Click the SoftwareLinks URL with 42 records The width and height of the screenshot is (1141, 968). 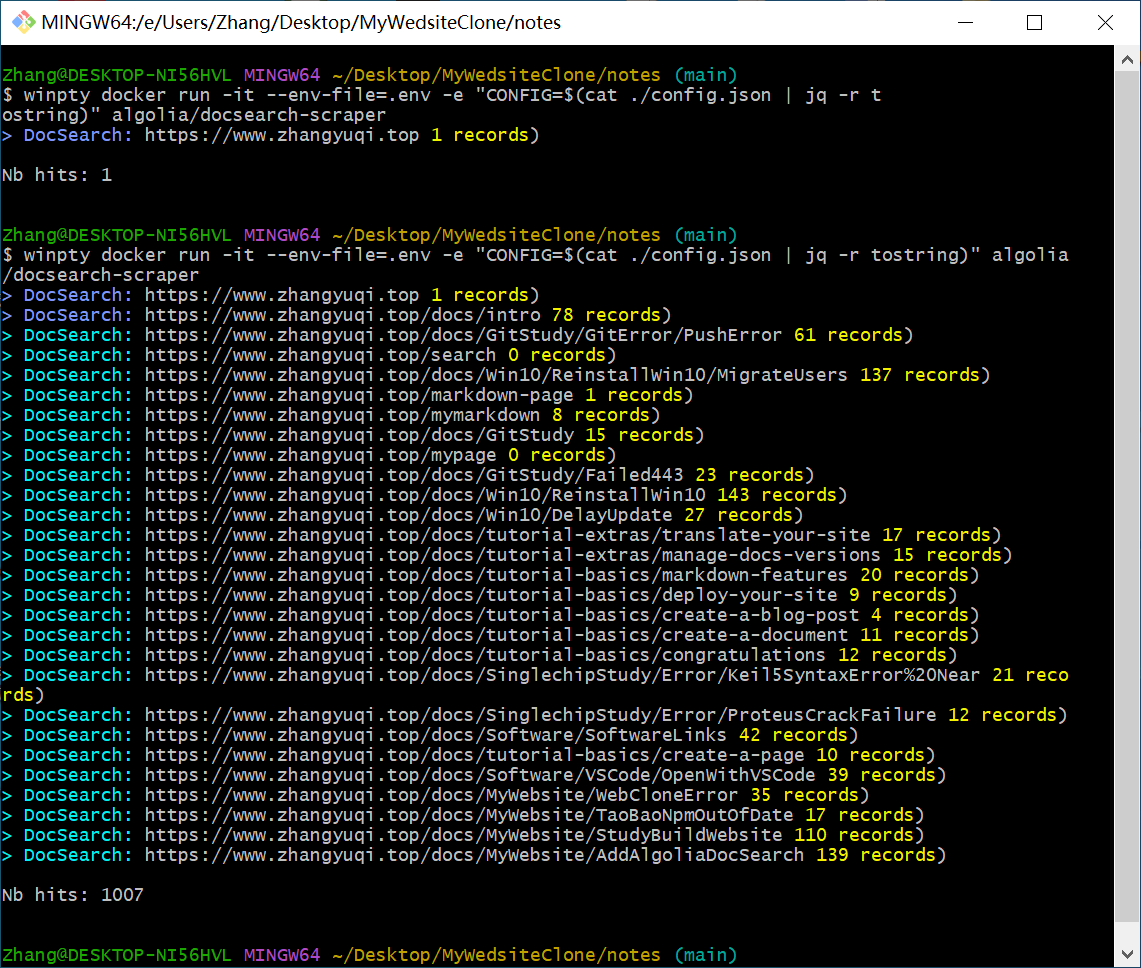click(x=436, y=736)
